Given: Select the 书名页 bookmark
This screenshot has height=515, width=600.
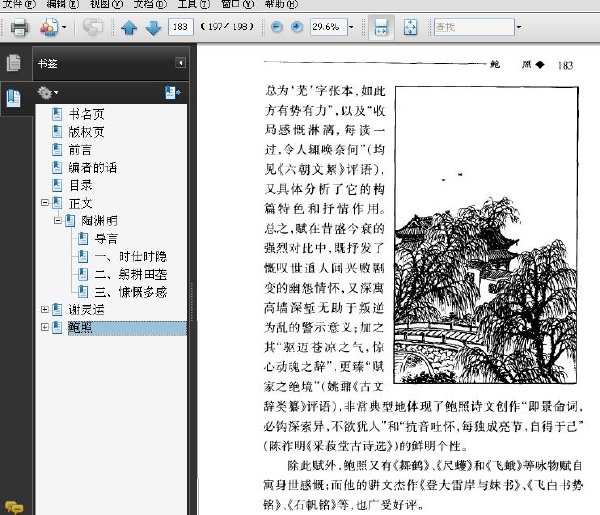Looking at the screenshot, I should [x=86, y=114].
